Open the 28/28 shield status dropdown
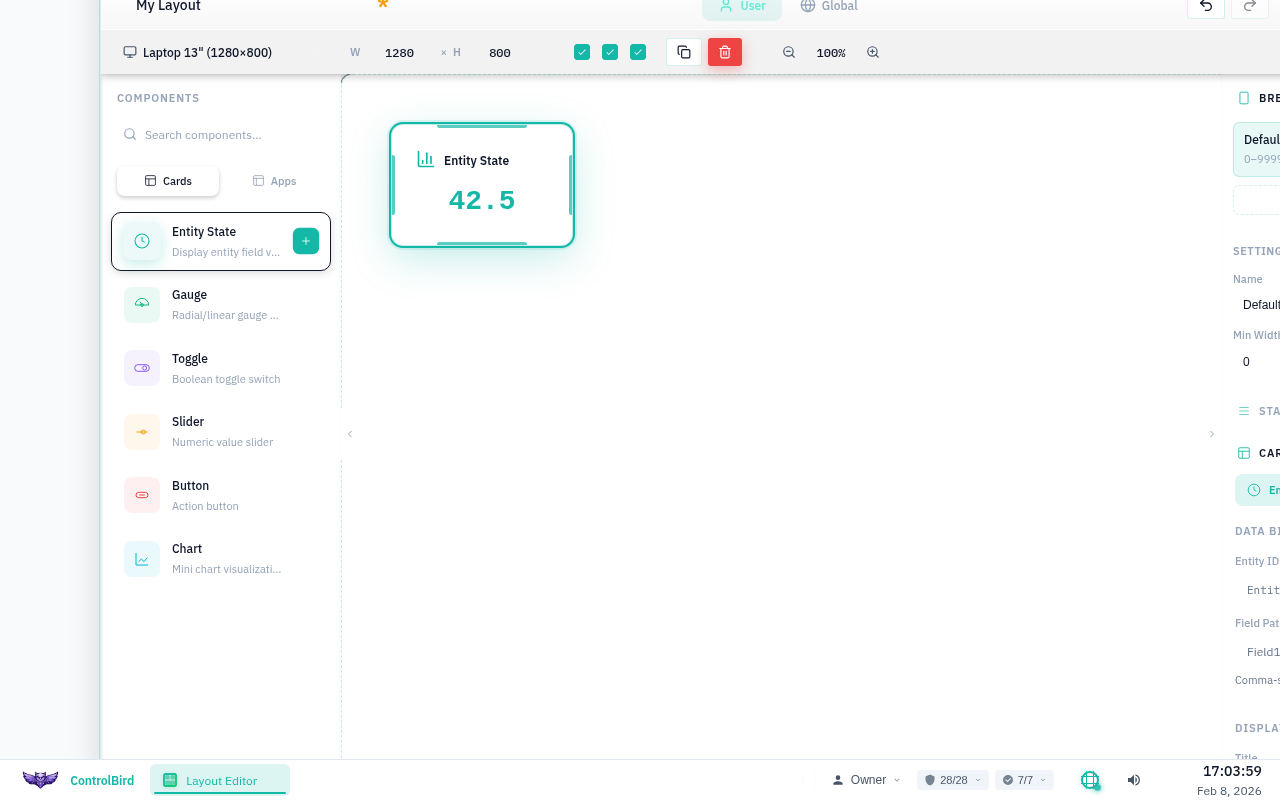1280x800 pixels. coord(953,780)
